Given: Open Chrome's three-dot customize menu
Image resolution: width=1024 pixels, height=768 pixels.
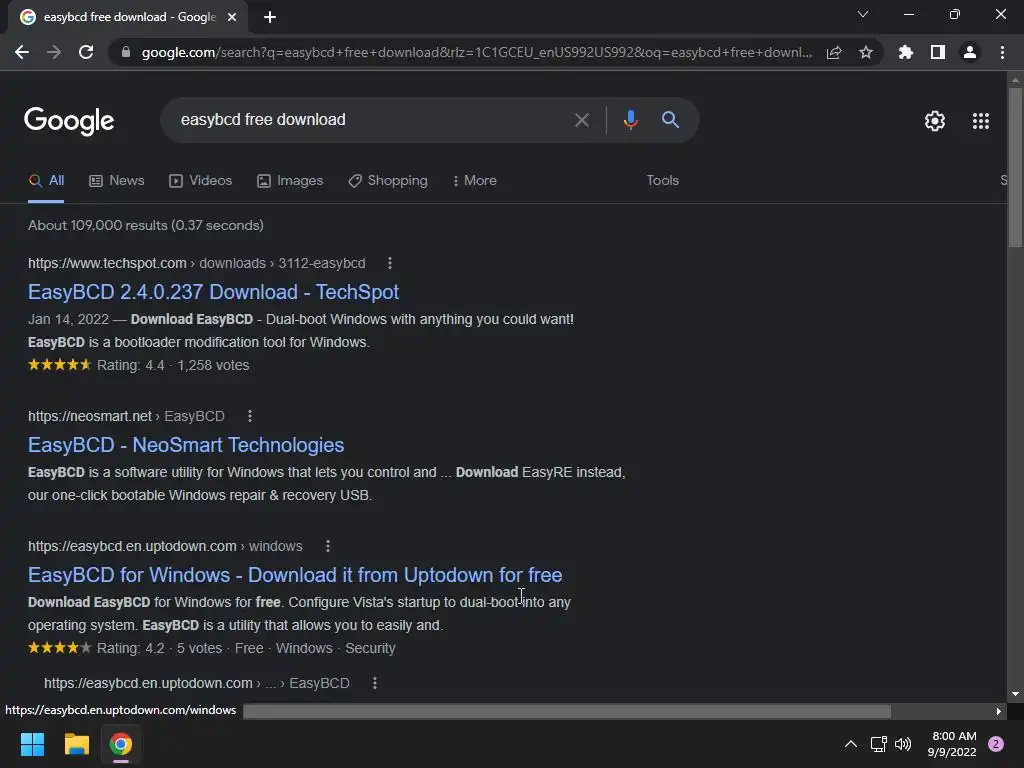Looking at the screenshot, I should pyautogui.click(x=1002, y=52).
